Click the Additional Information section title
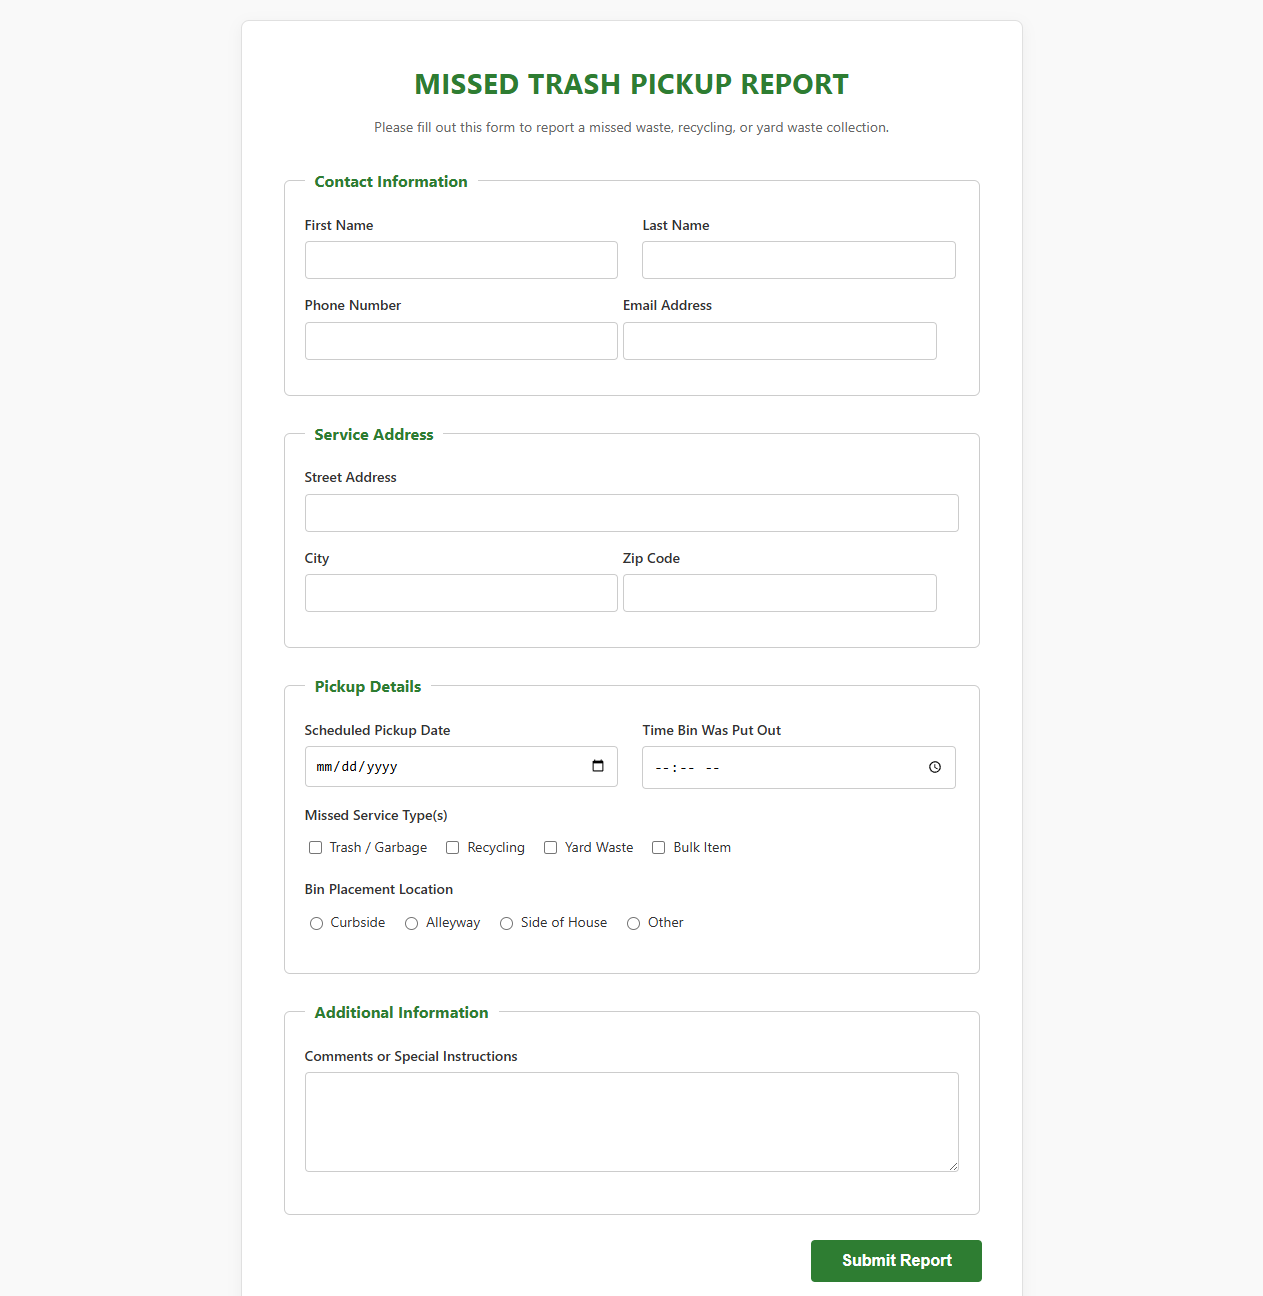The image size is (1263, 1296). click(x=402, y=1012)
